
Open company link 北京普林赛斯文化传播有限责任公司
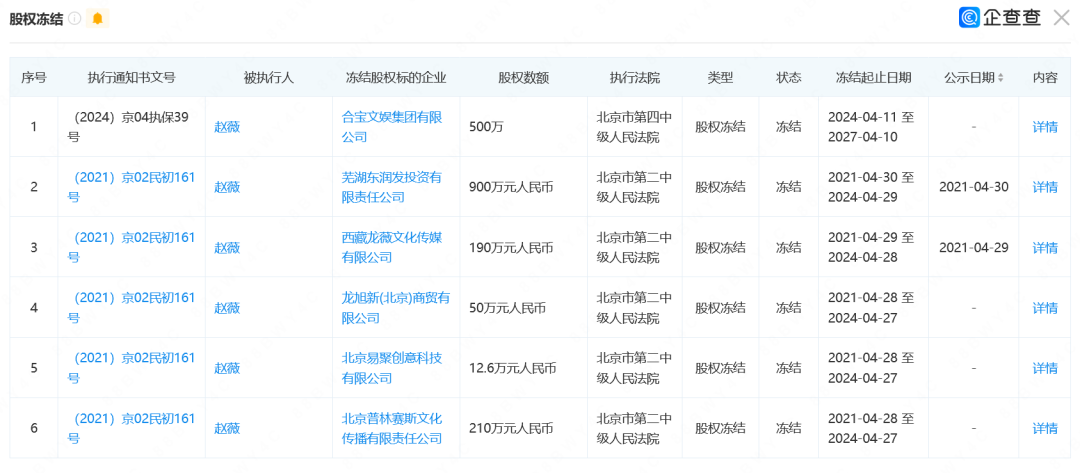pos(392,428)
